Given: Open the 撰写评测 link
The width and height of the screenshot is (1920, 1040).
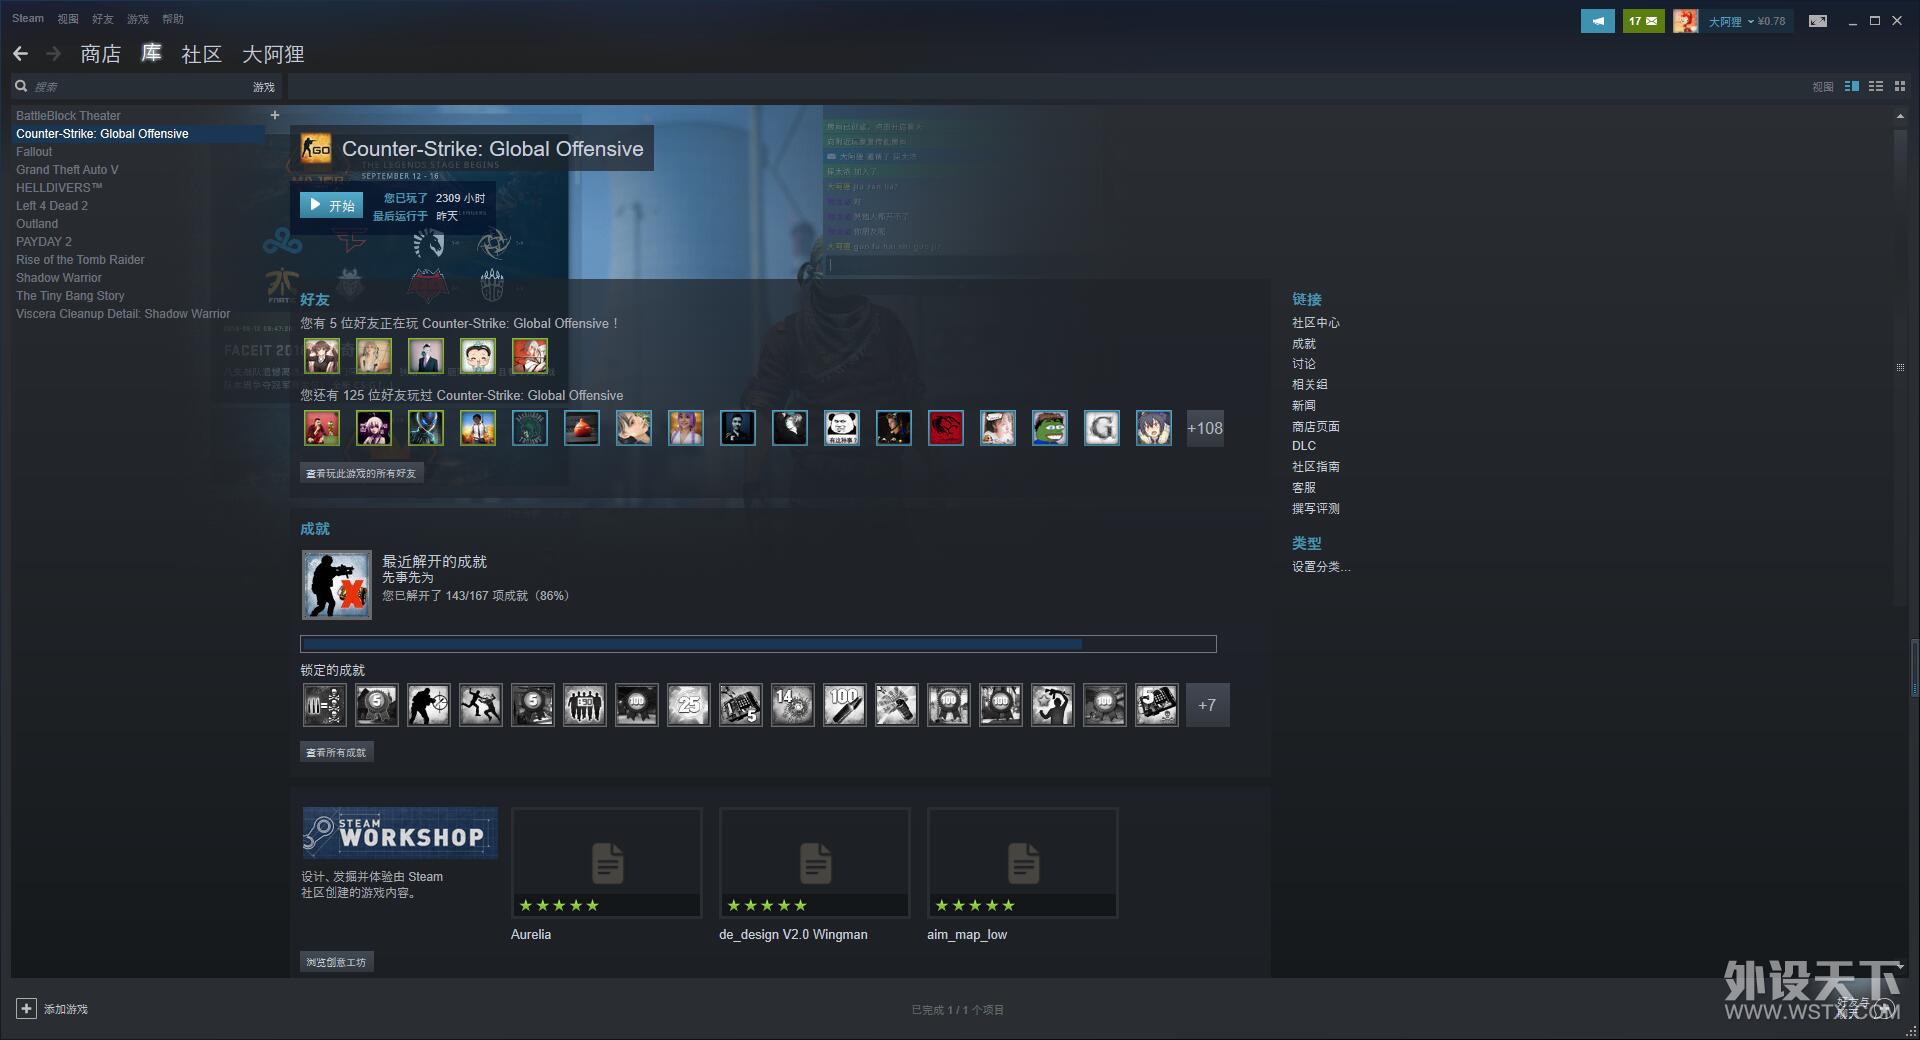Looking at the screenshot, I should pos(1315,509).
